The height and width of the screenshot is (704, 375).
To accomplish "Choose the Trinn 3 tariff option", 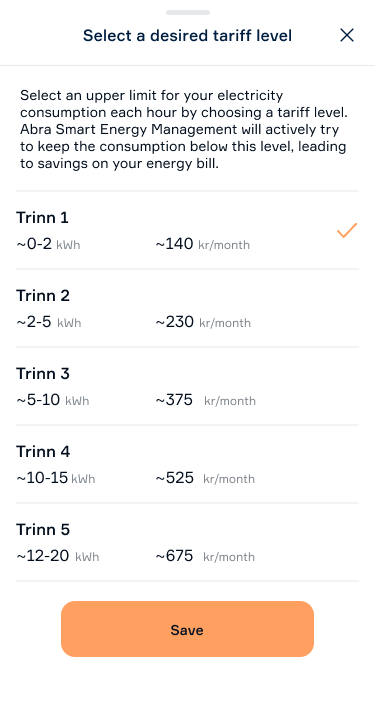I will point(187,386).
